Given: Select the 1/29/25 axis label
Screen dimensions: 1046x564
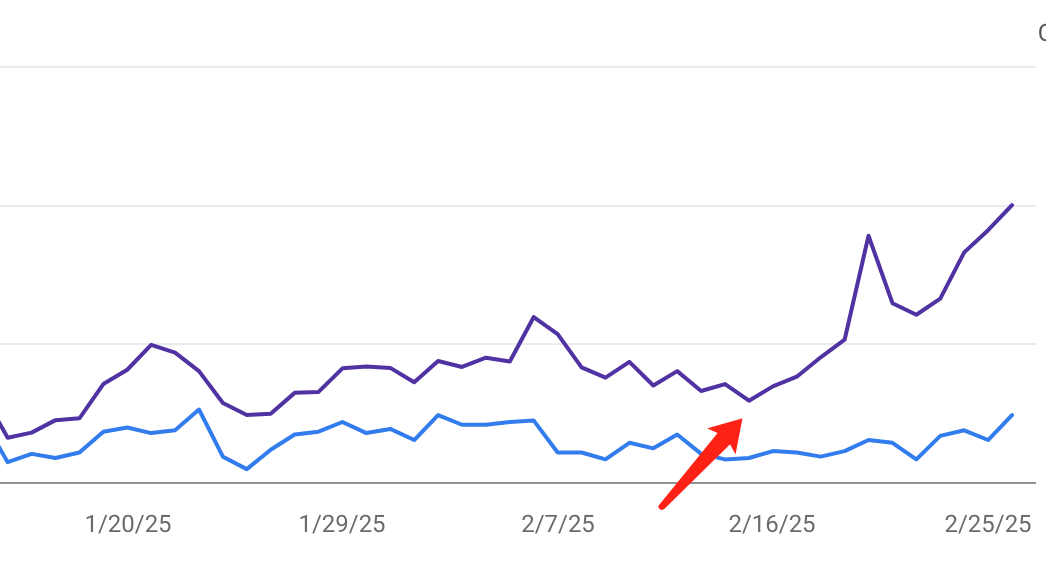Looking at the screenshot, I should (342, 524).
